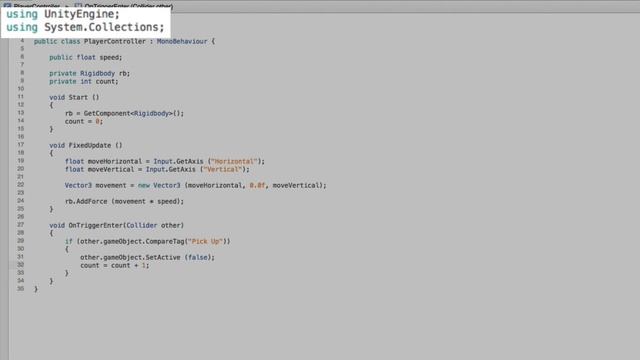Screen dimensions: 640x360
Task: Click the Collider parameter type
Action: click(142, 225)
